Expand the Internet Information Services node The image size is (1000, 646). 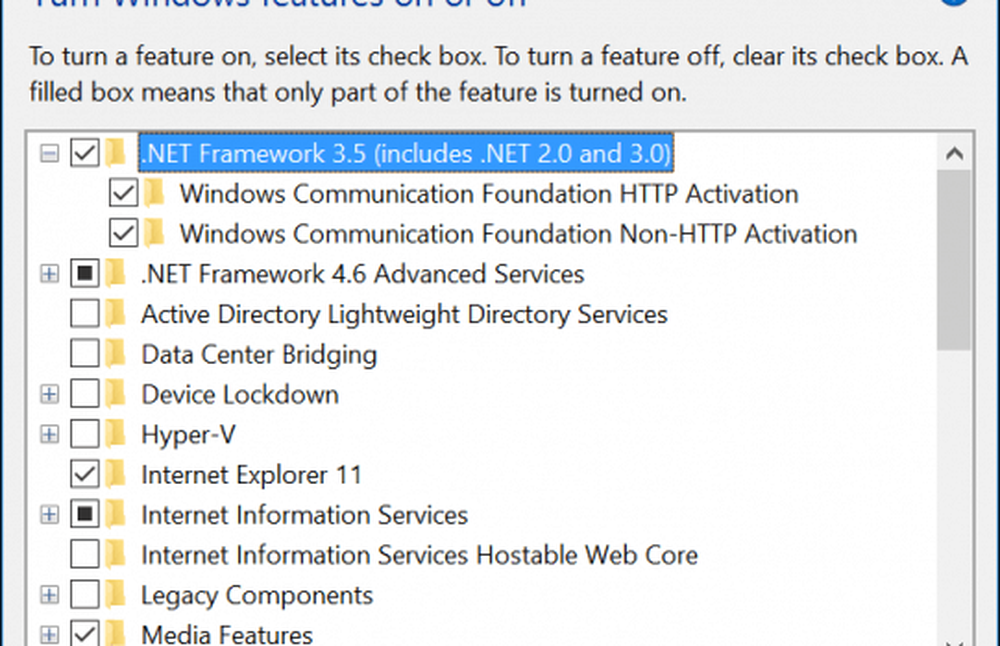coord(49,515)
